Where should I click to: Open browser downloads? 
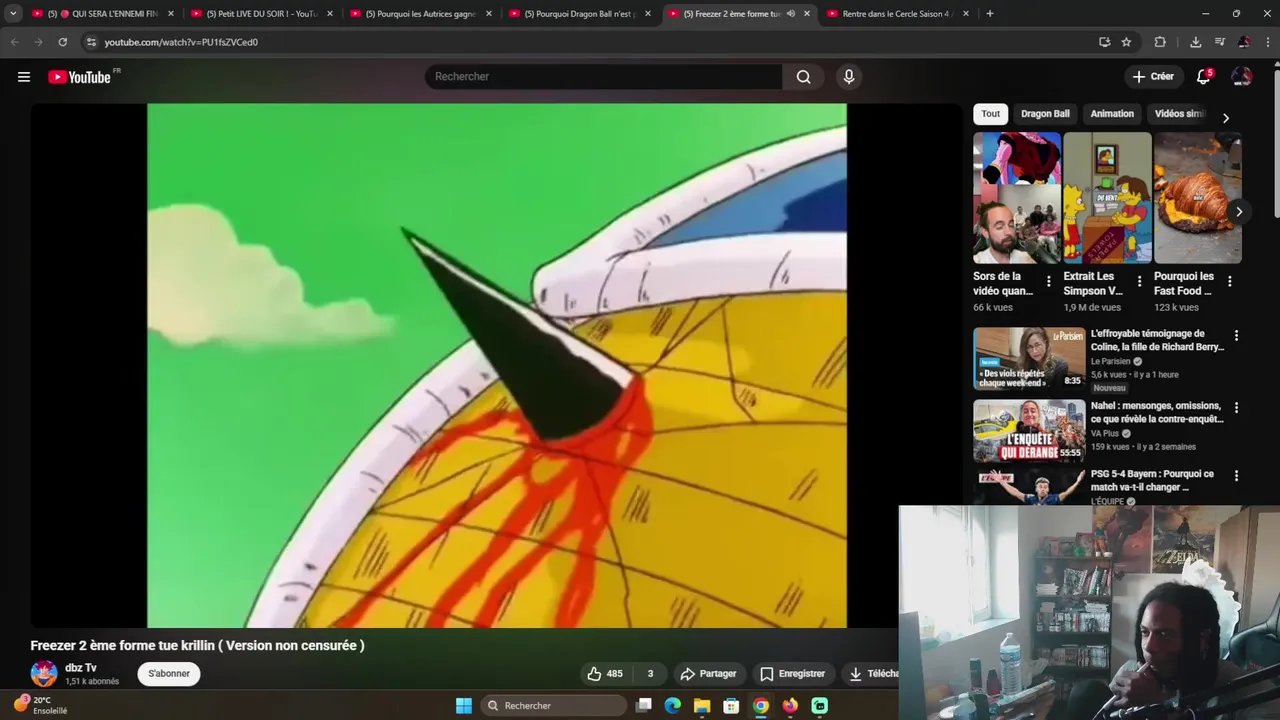[1195, 42]
